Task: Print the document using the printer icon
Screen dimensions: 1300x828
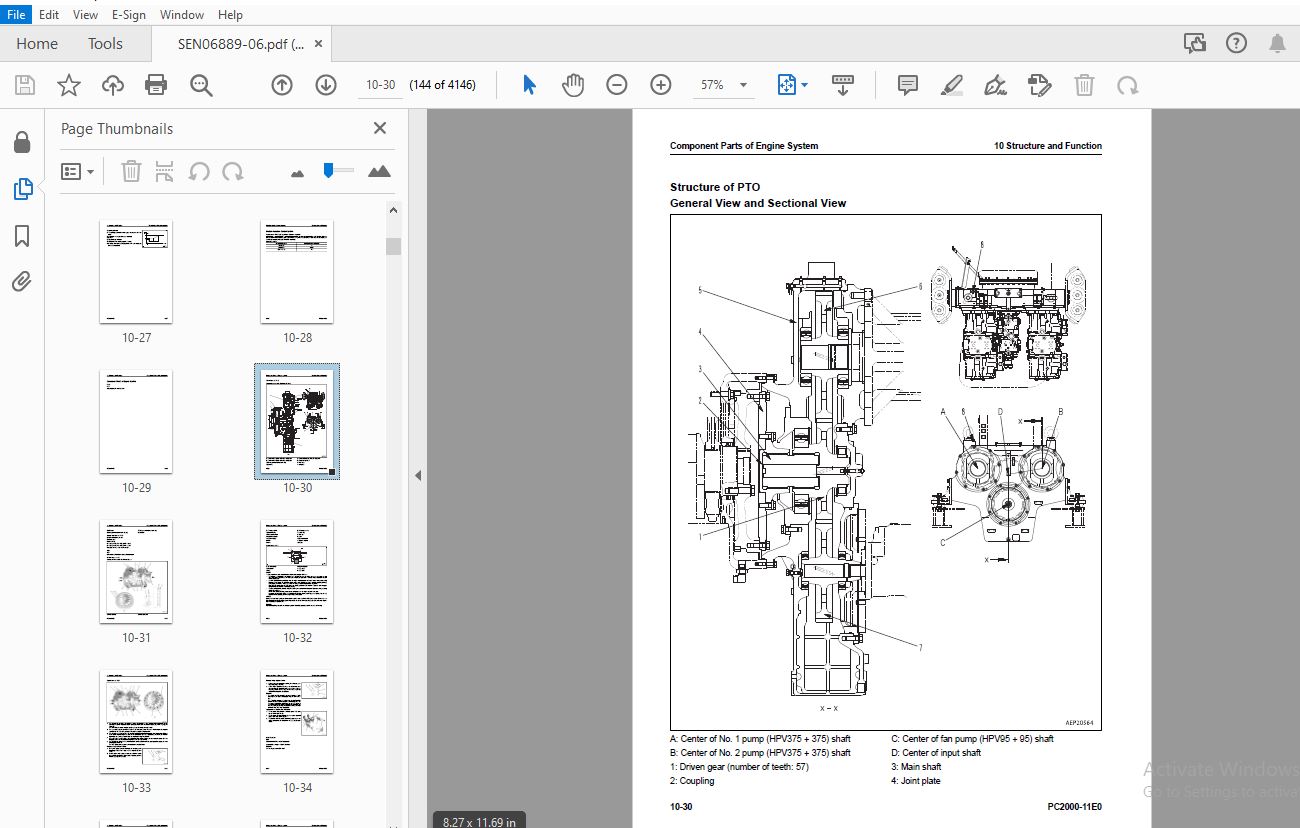Action: coord(156,85)
